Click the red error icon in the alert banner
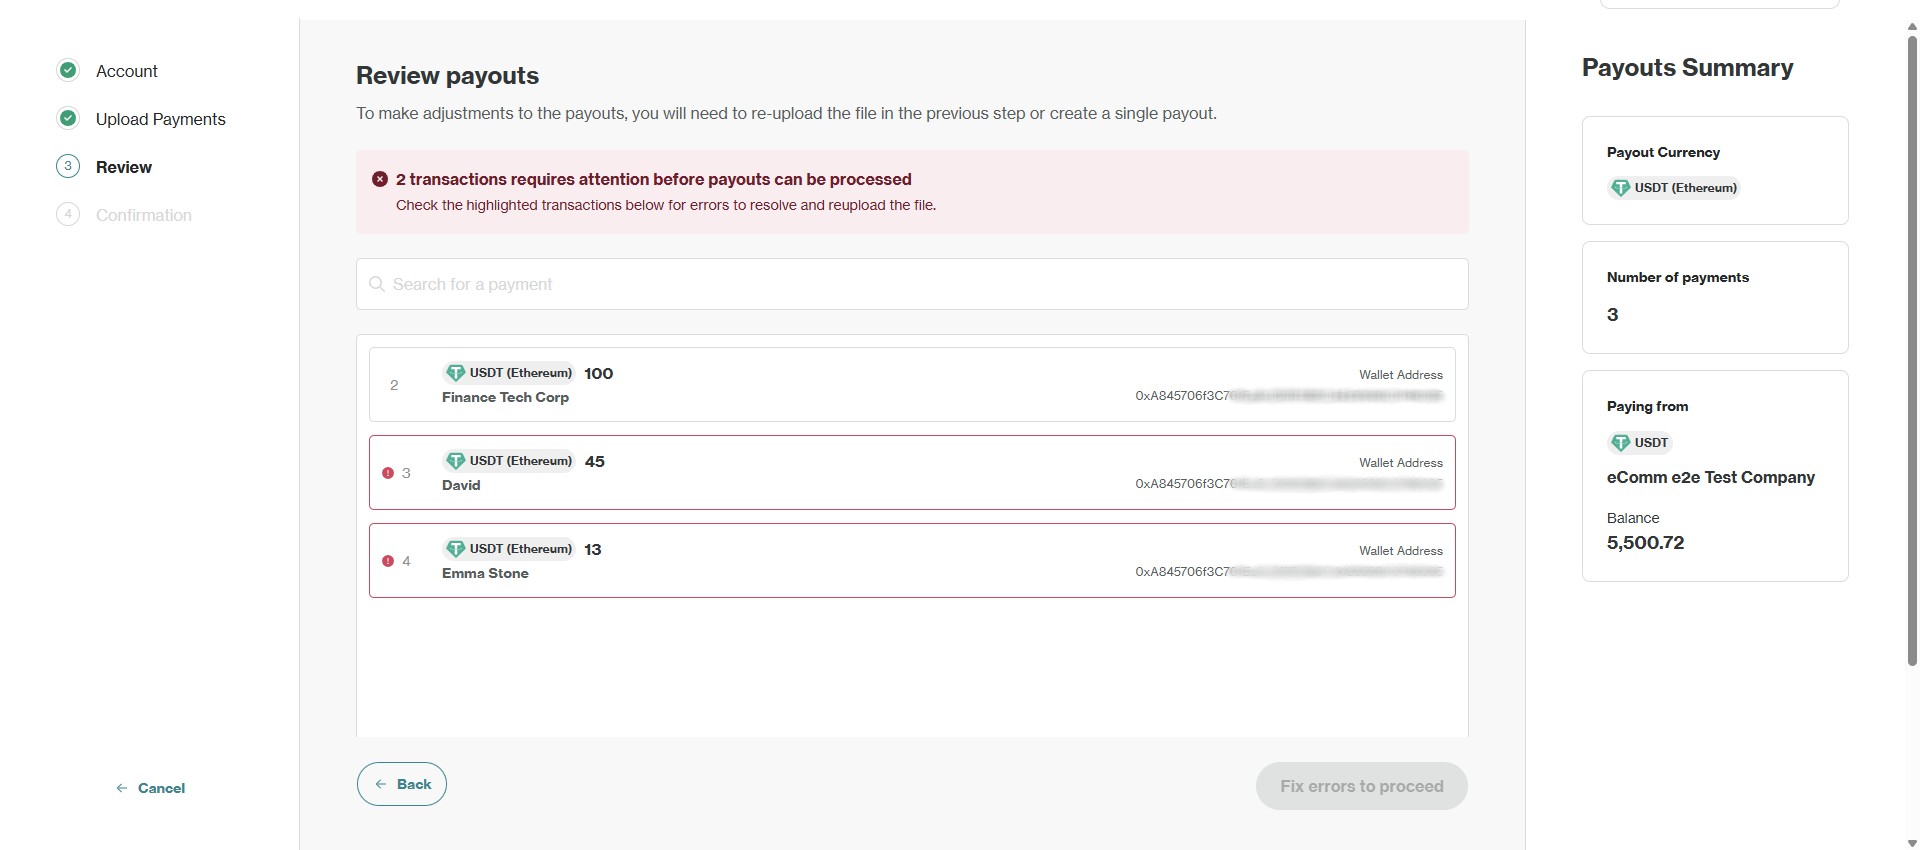Viewport: 1920px width, 850px height. [x=380, y=179]
